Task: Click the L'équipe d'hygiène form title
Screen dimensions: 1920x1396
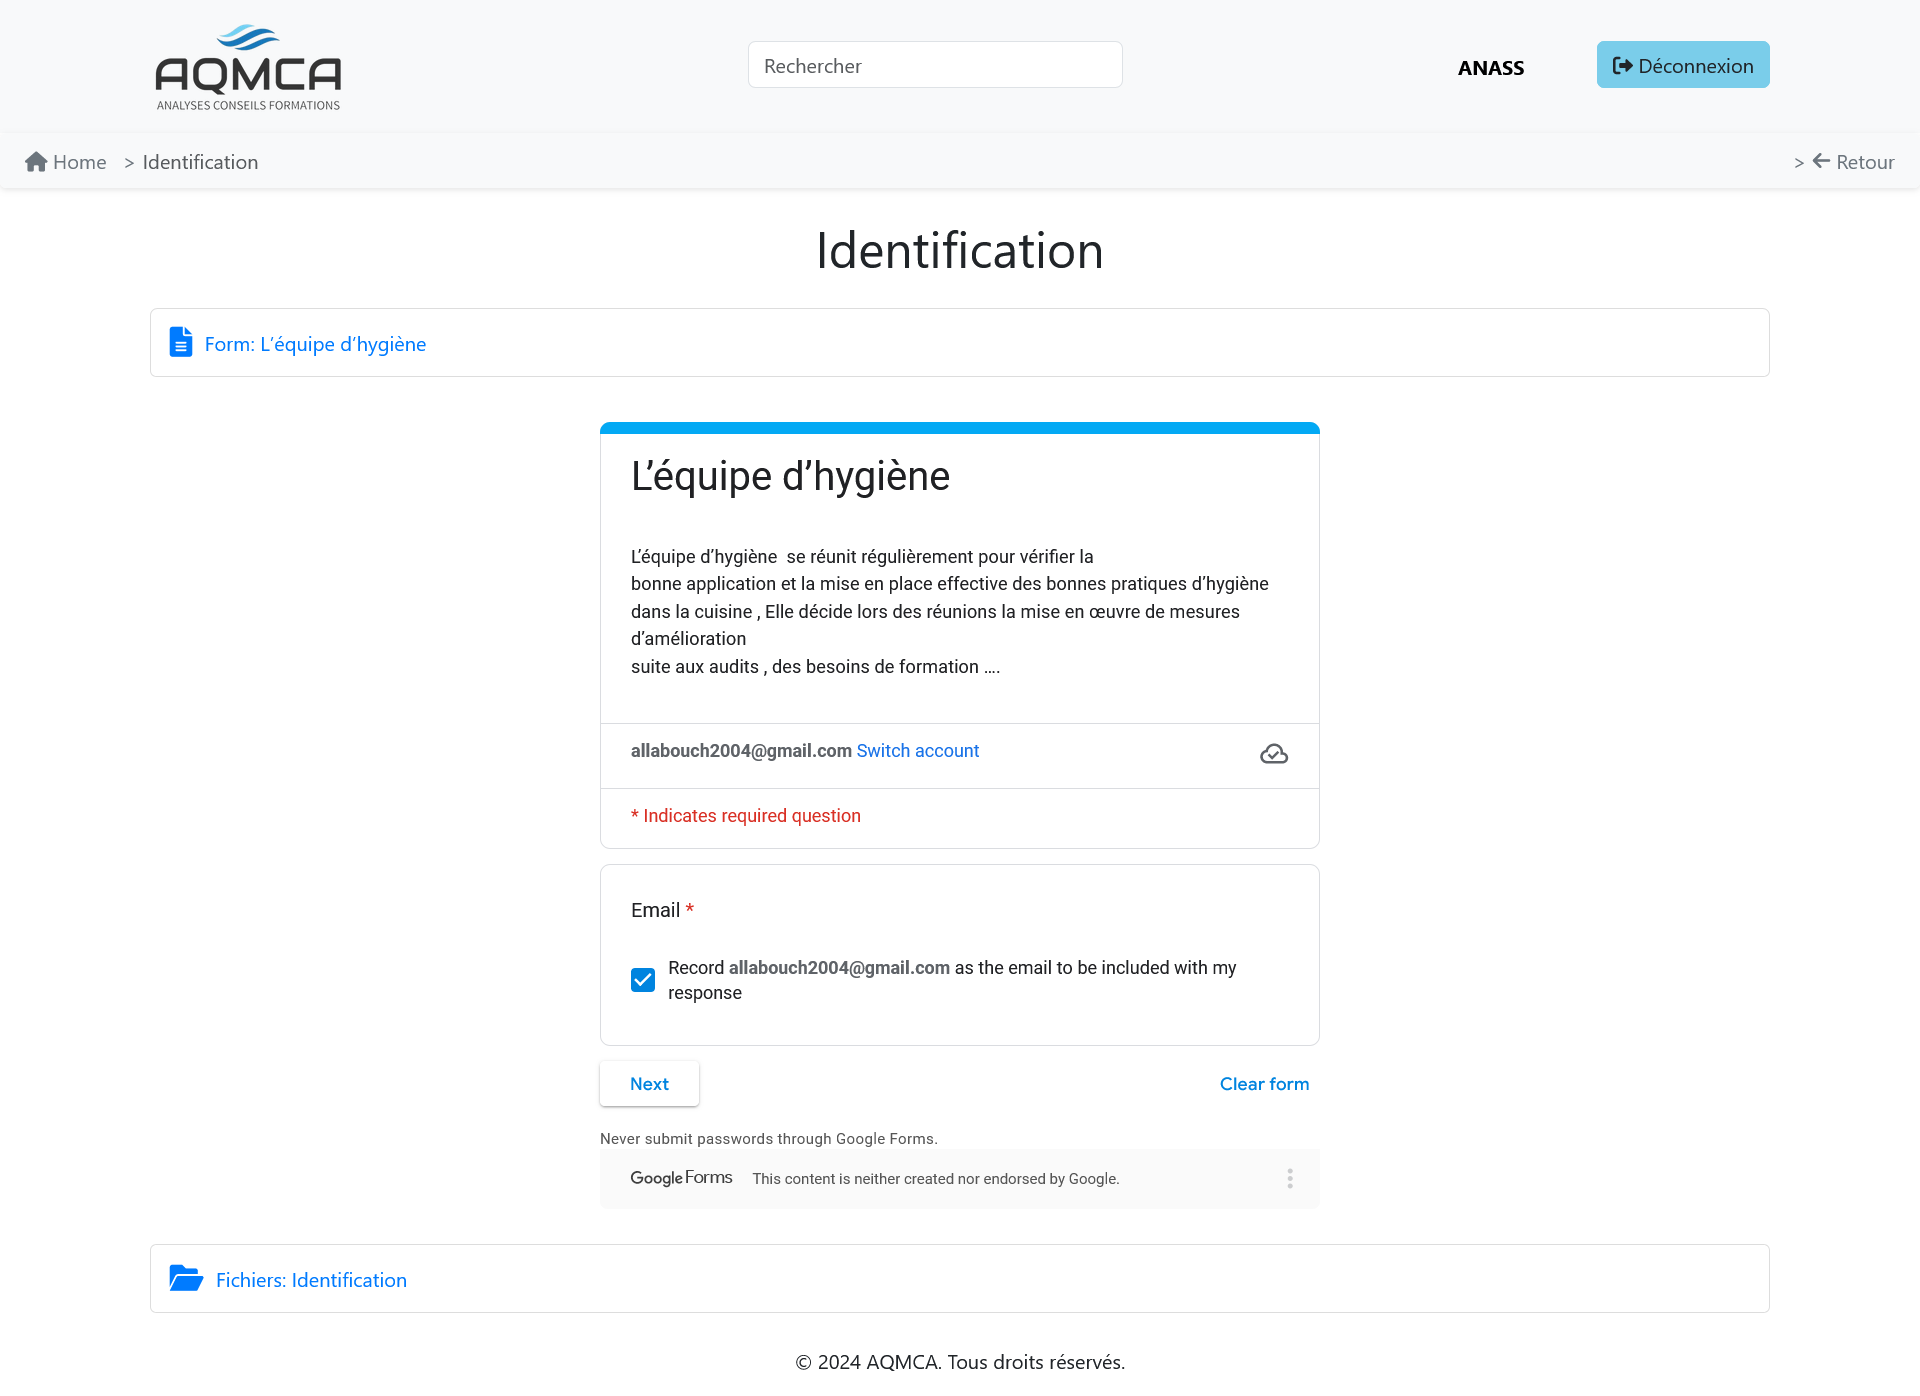Action: (790, 476)
